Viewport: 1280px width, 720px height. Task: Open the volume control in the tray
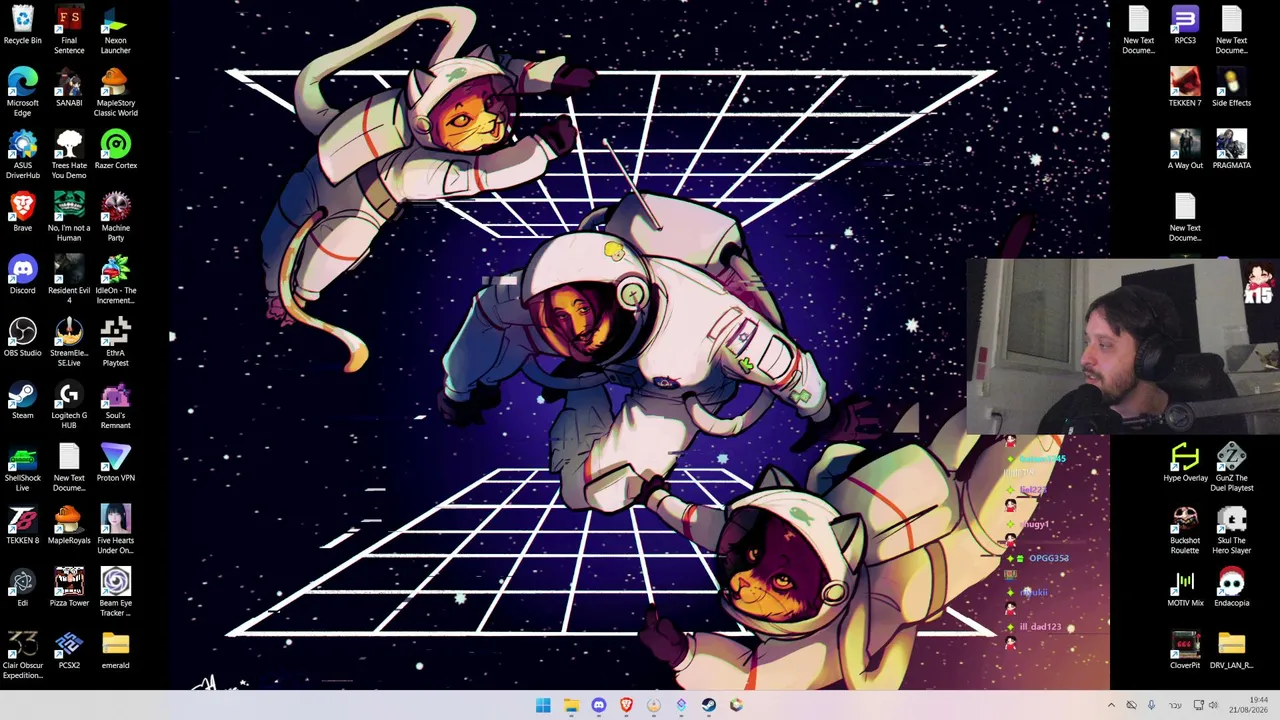pos(1213,705)
